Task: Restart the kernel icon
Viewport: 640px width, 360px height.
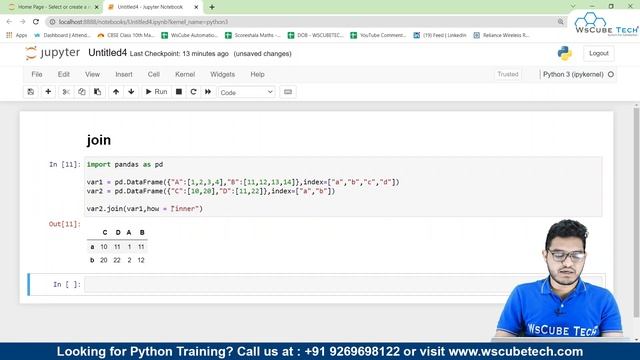Action: pyautogui.click(x=193, y=92)
